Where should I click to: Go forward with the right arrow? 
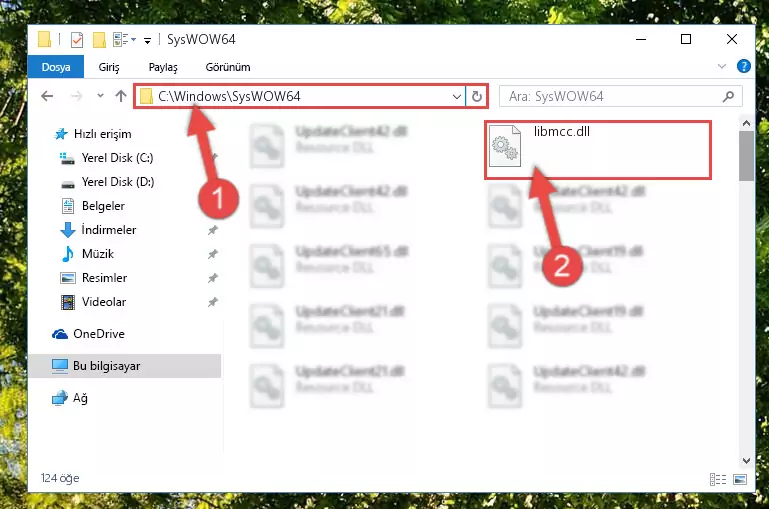[x=76, y=96]
